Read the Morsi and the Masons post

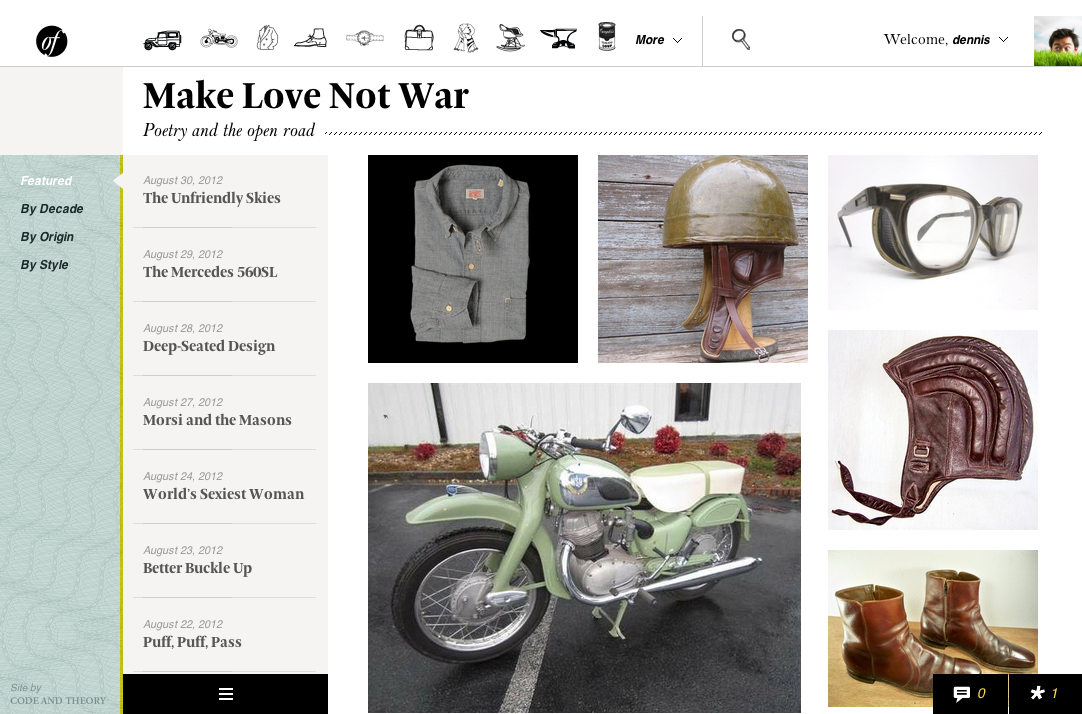point(217,420)
